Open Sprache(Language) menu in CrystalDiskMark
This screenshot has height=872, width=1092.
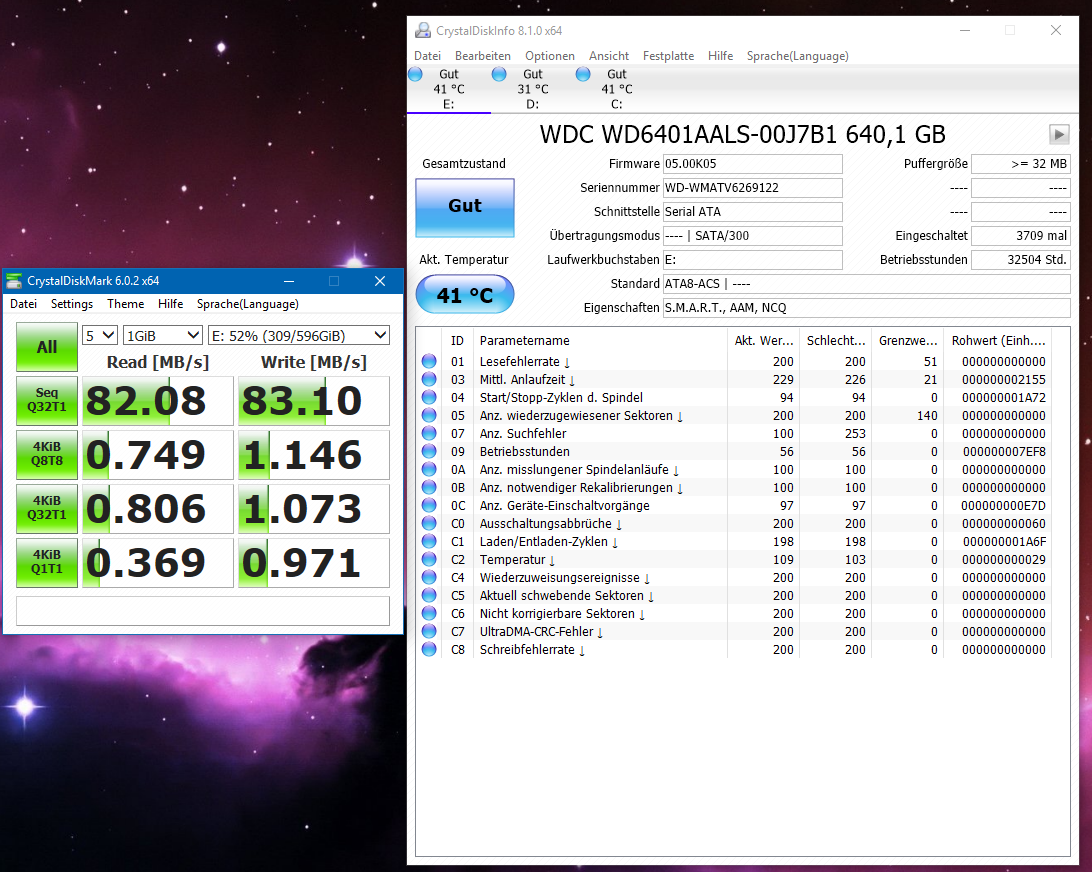tap(247, 304)
